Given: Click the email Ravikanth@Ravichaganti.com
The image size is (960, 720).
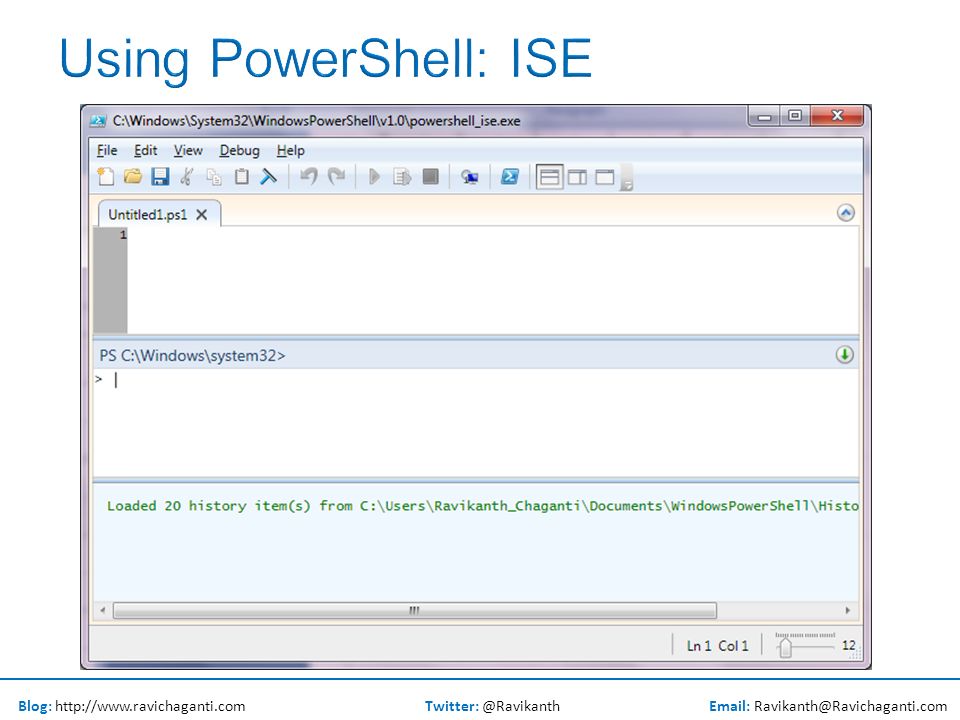Looking at the screenshot, I should pyautogui.click(x=850, y=706).
